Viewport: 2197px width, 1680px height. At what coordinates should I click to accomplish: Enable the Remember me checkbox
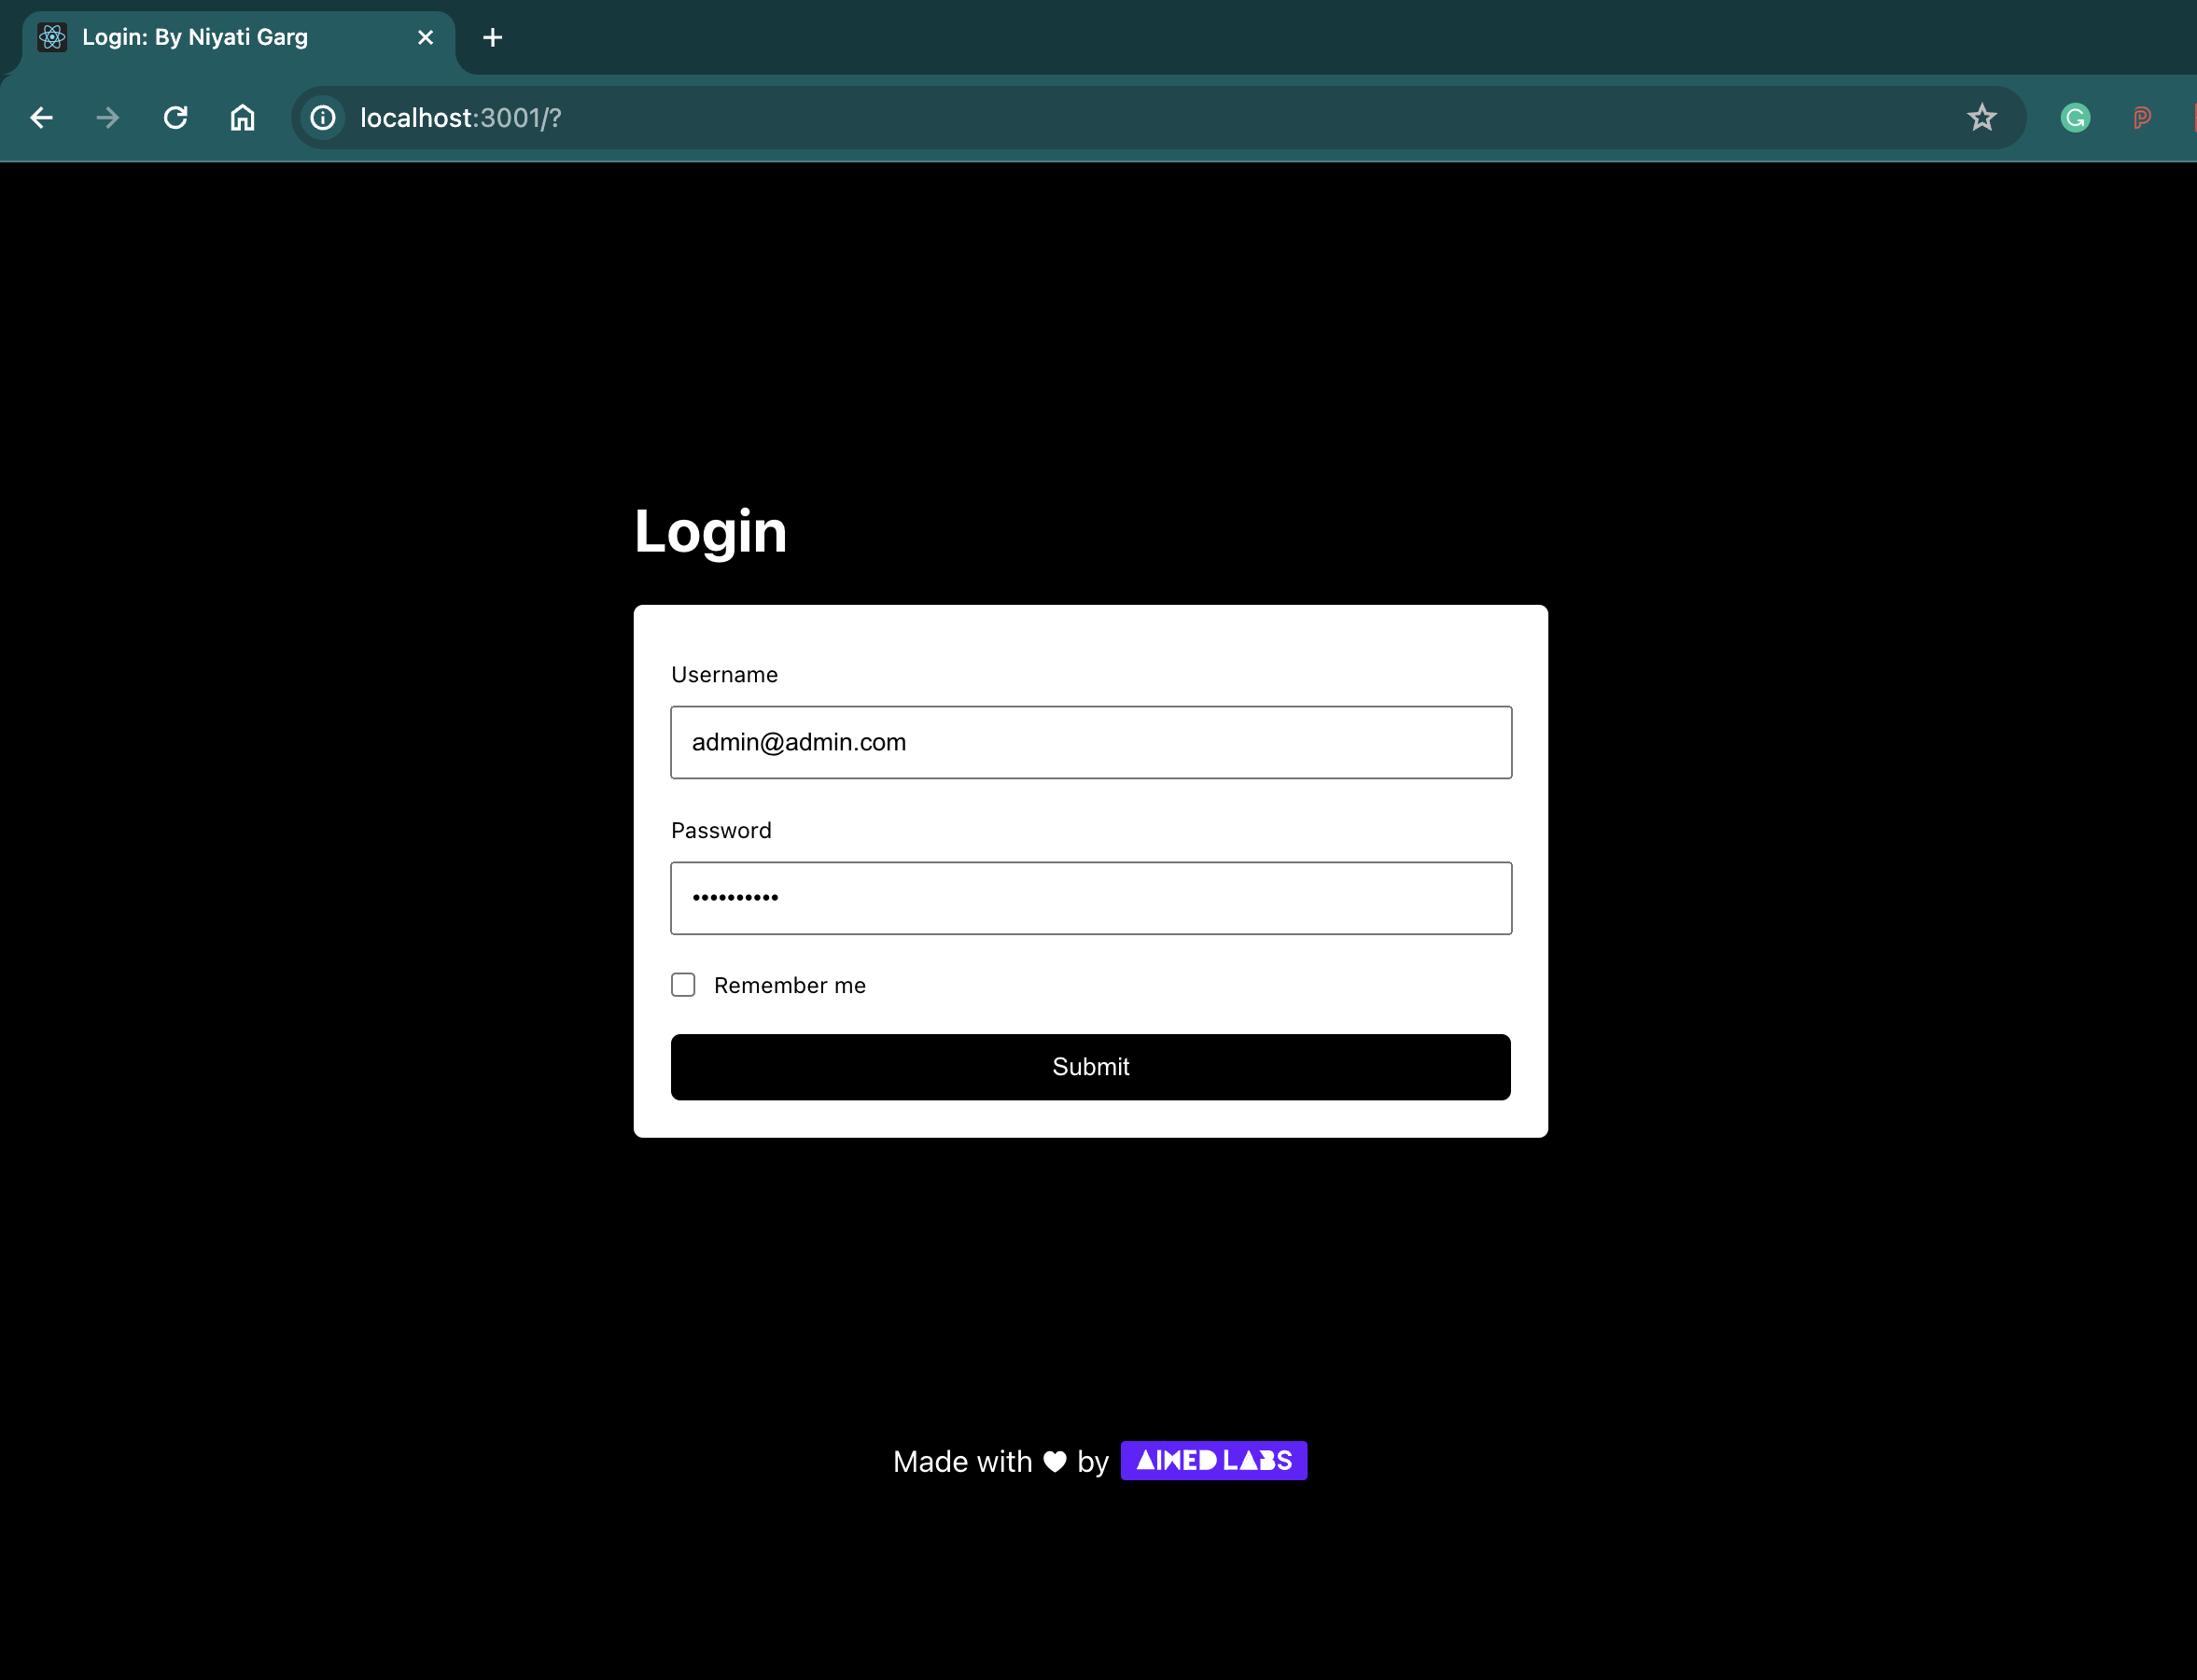(683, 984)
